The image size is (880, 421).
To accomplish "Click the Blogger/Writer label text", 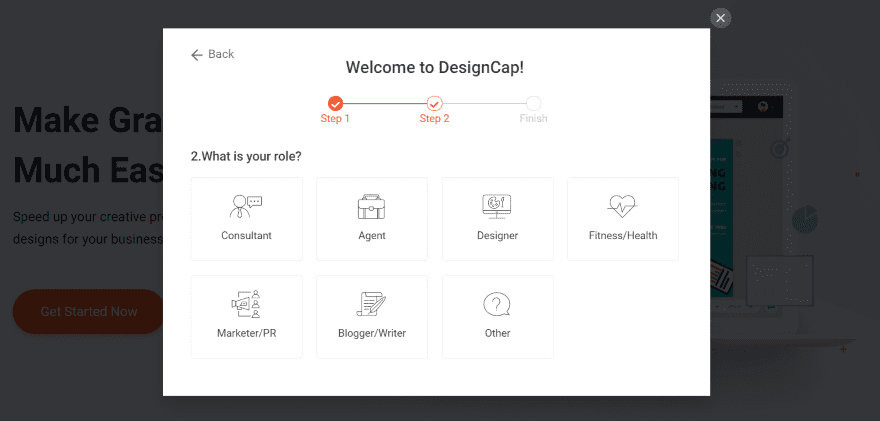I will click(372, 333).
